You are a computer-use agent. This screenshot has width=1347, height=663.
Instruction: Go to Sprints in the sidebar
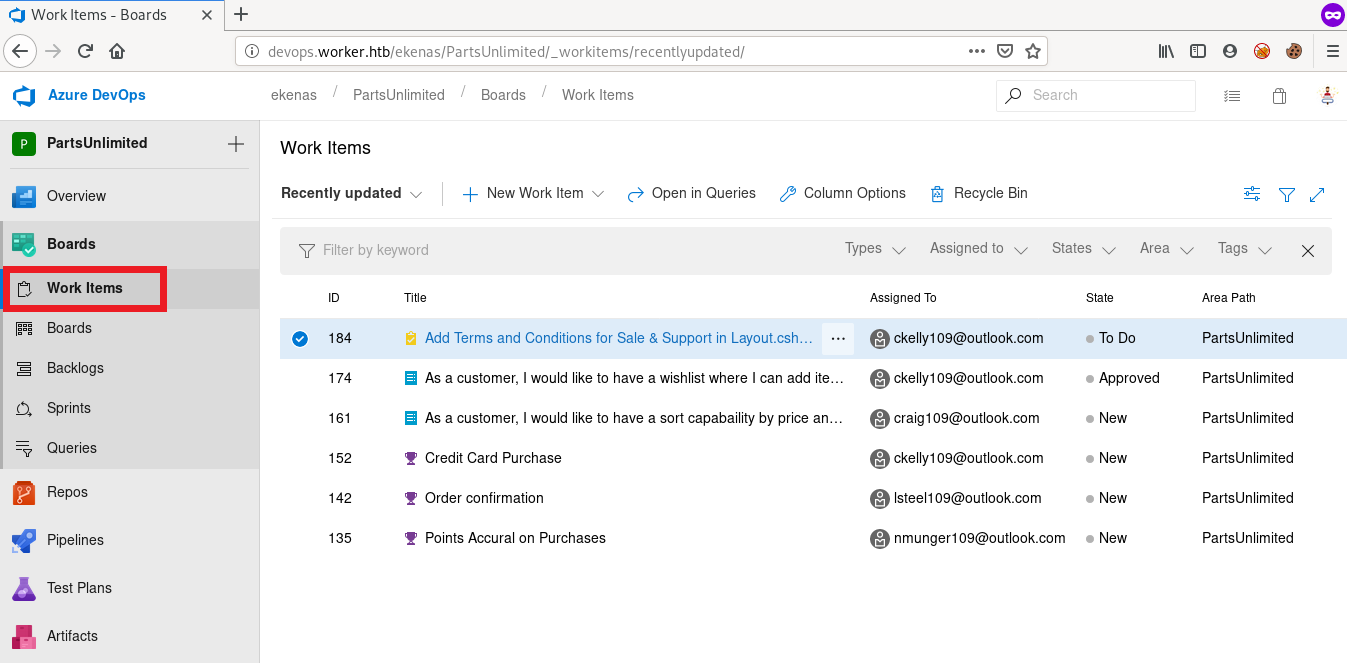[x=69, y=408]
